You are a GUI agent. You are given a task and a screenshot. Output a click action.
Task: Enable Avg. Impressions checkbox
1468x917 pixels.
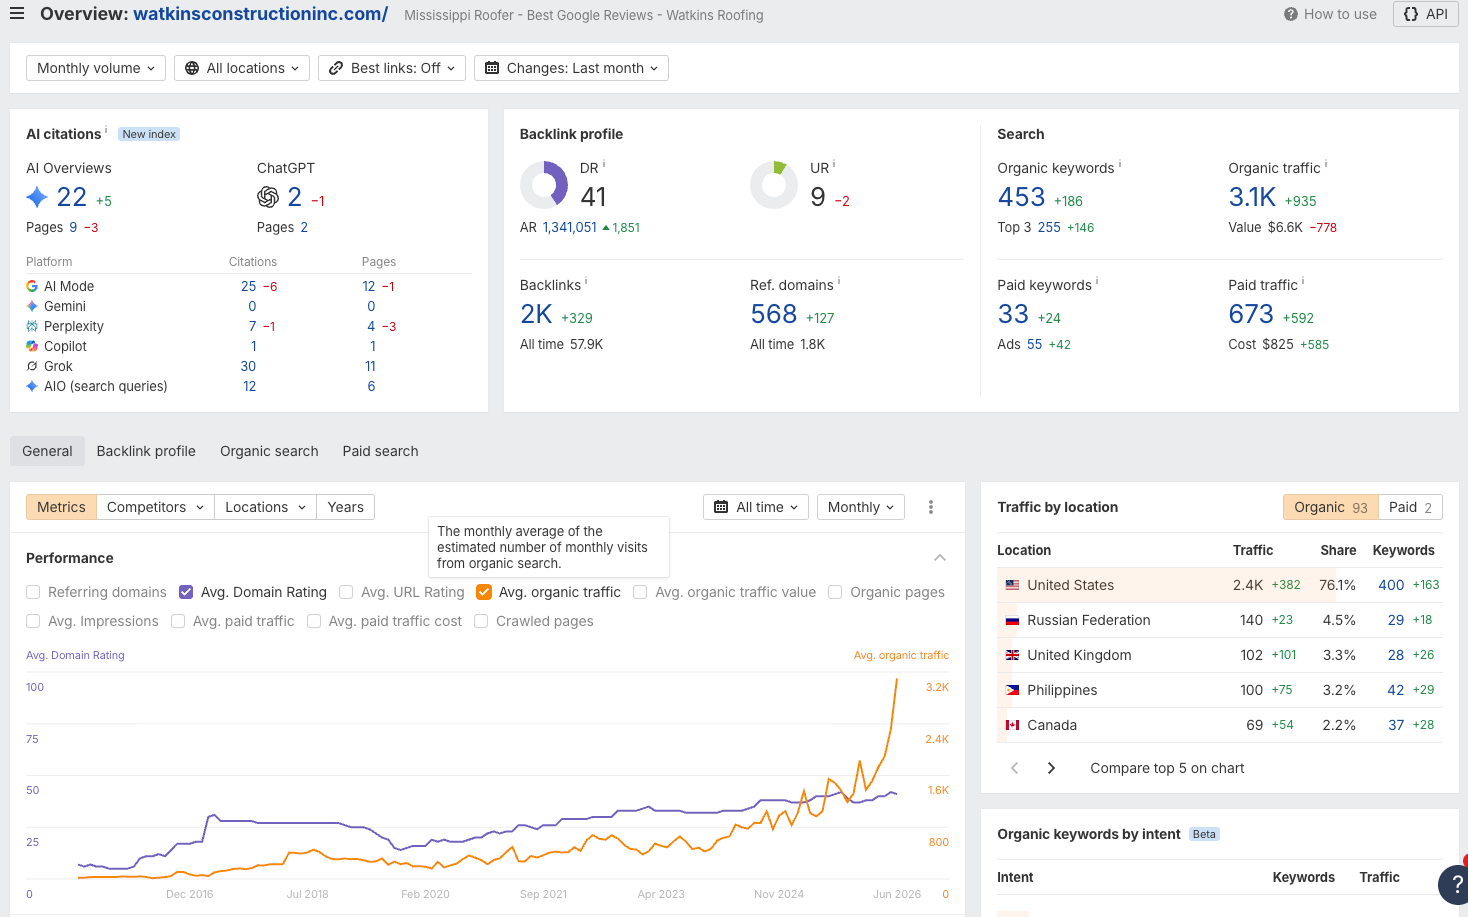click(x=33, y=621)
